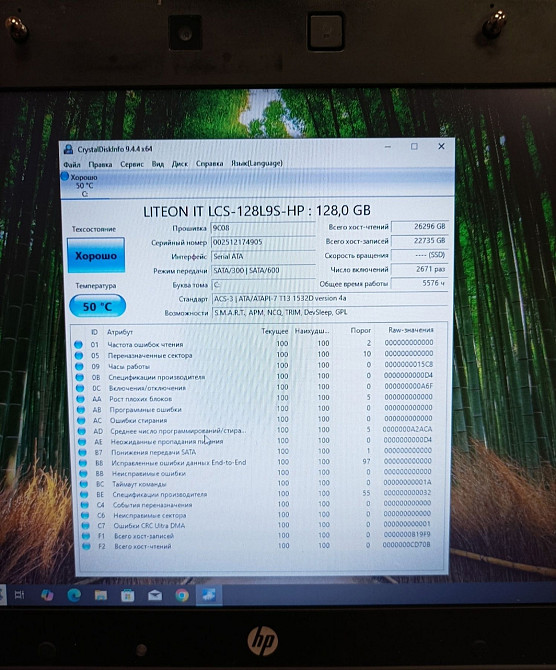
Task: Click status icon of attribute C6
Action: tap(85, 516)
